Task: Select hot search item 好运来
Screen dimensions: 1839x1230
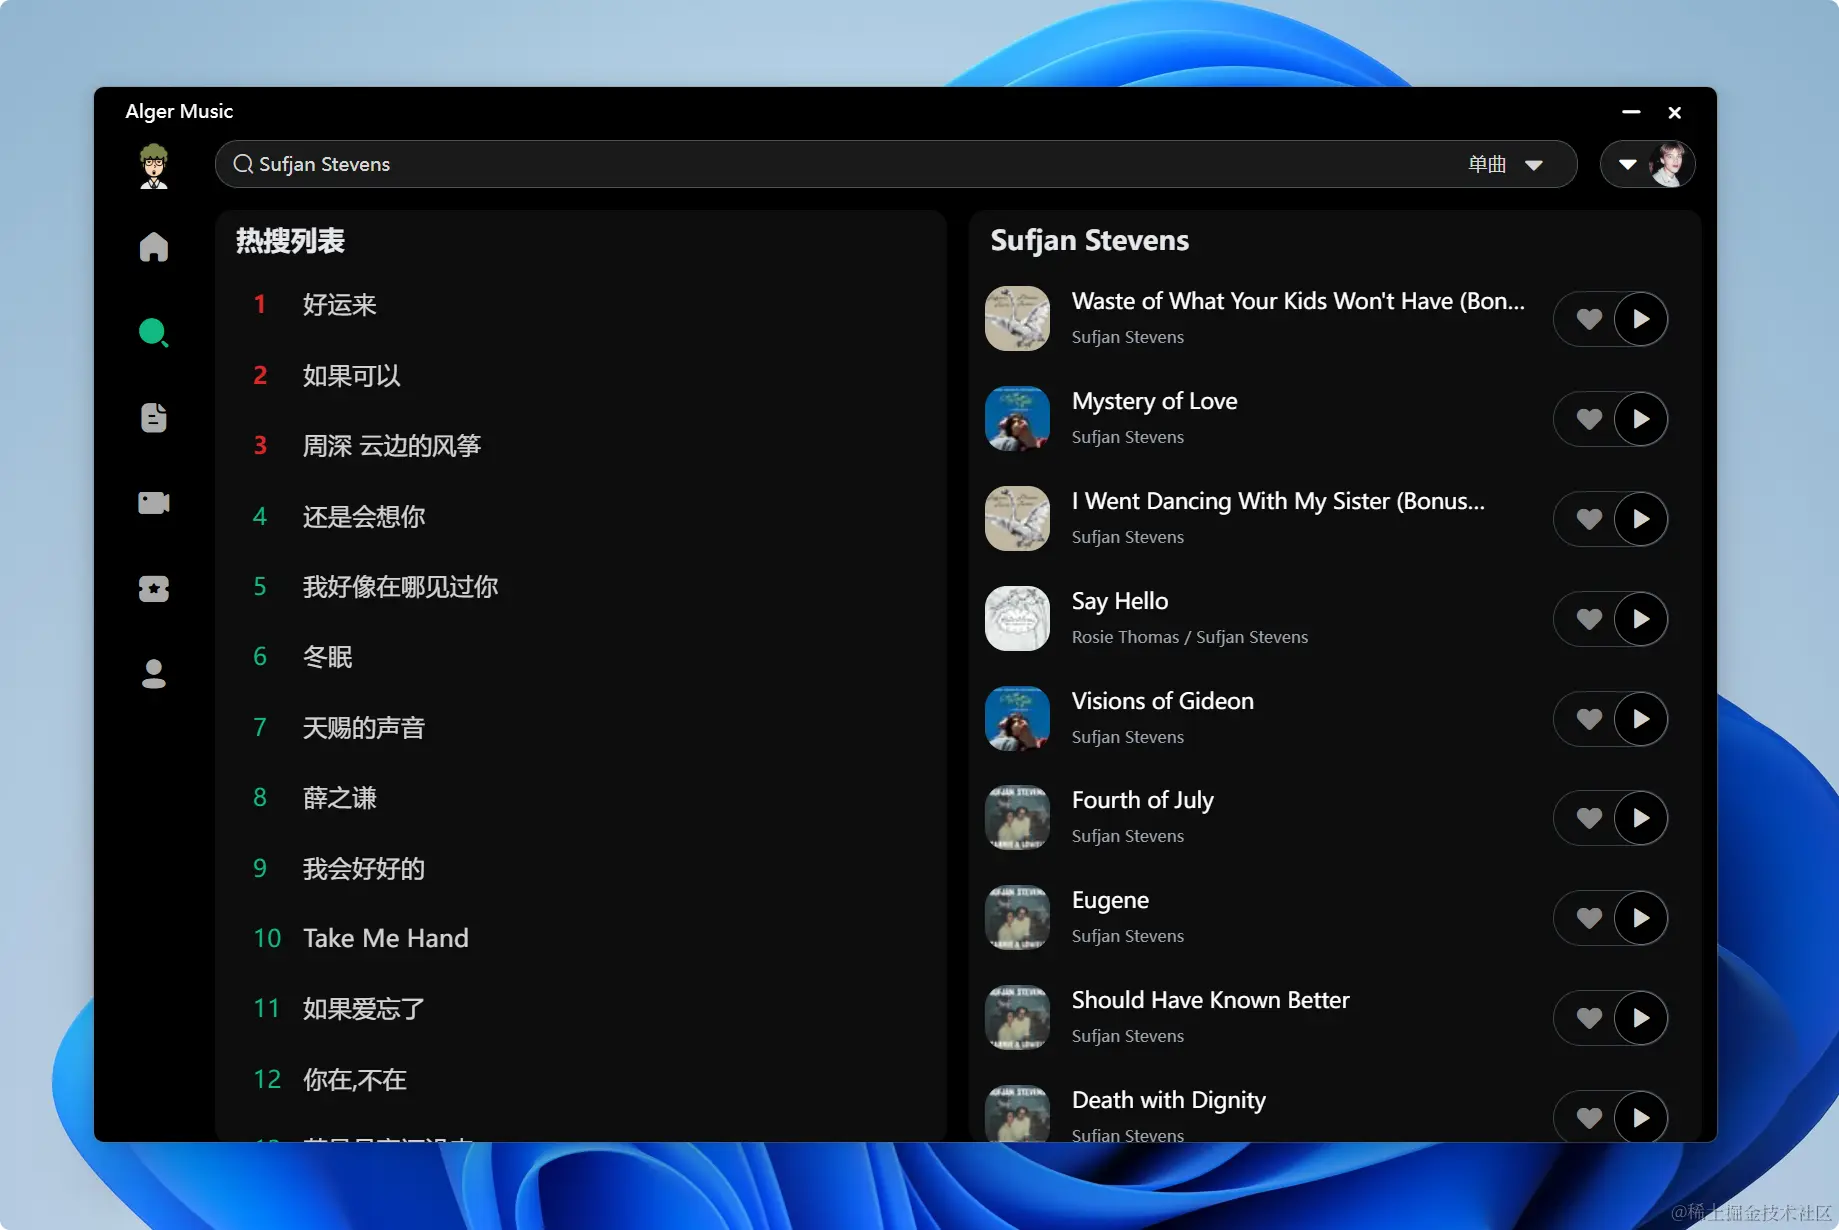Action: tap(340, 305)
